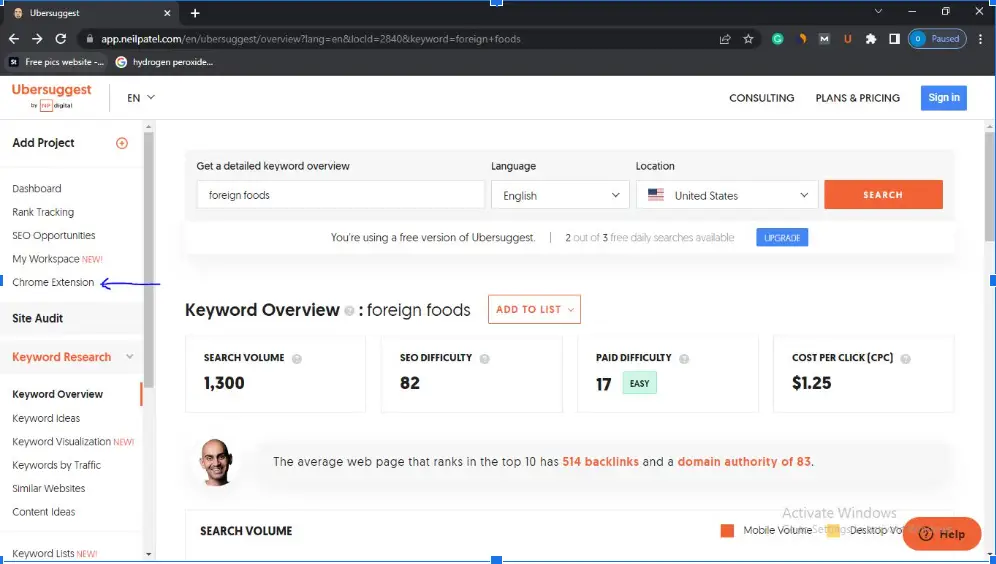Click the SEARCH VOLUME help icon
996x564 pixels.
pyautogui.click(x=297, y=359)
